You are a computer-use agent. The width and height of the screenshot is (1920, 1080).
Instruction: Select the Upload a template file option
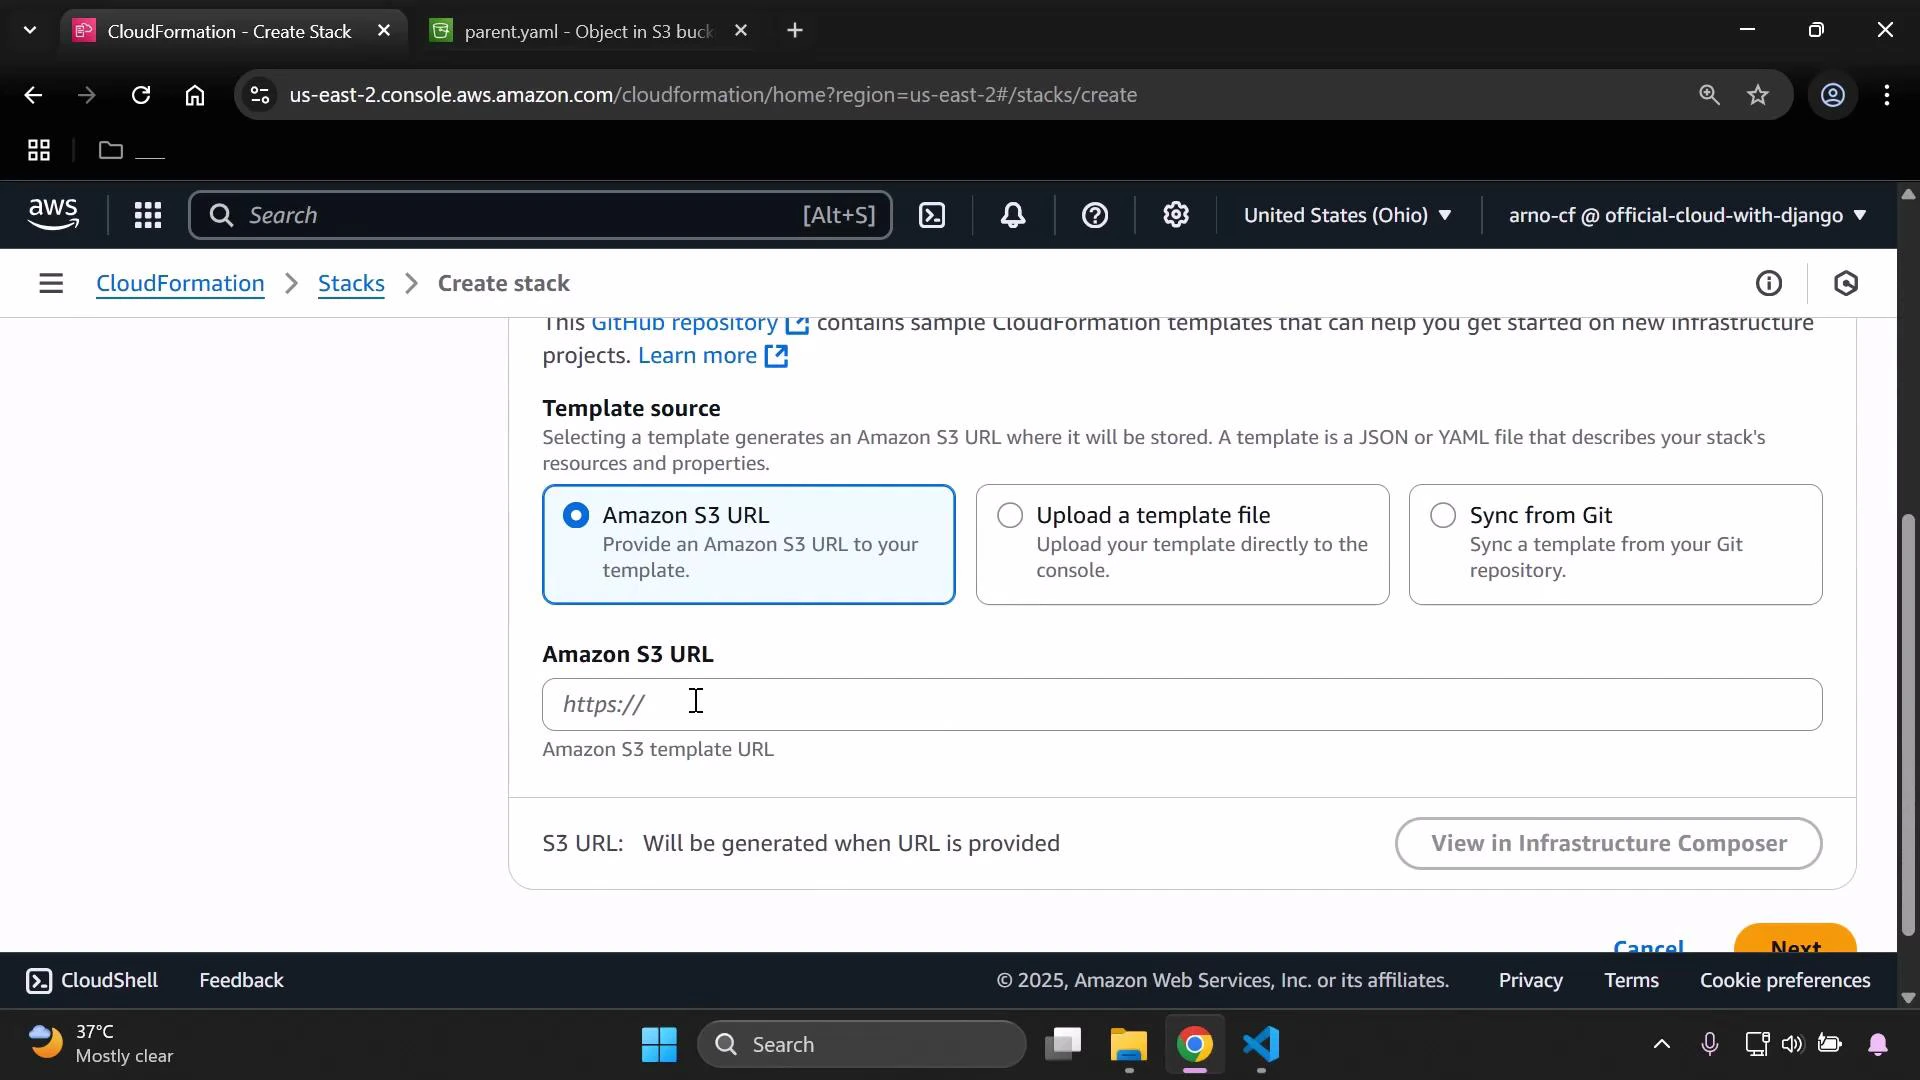point(1009,515)
